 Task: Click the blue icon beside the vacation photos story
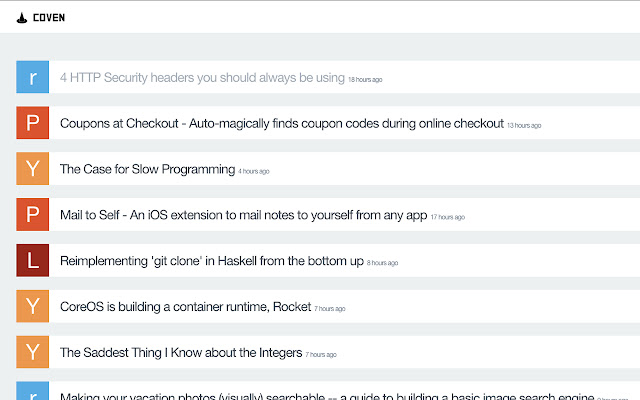click(33, 391)
